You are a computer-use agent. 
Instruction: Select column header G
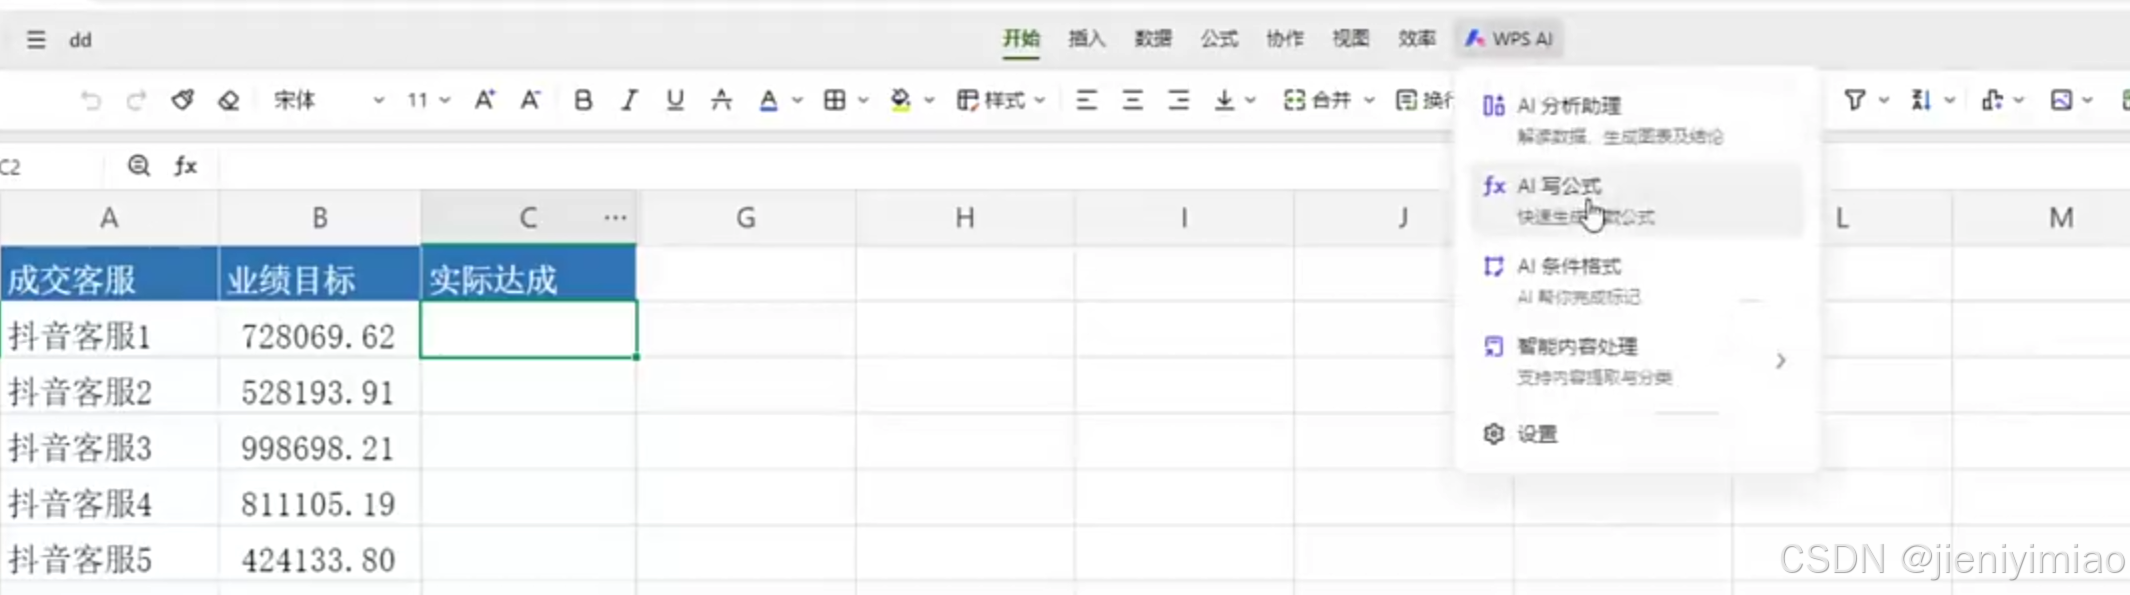(x=746, y=217)
